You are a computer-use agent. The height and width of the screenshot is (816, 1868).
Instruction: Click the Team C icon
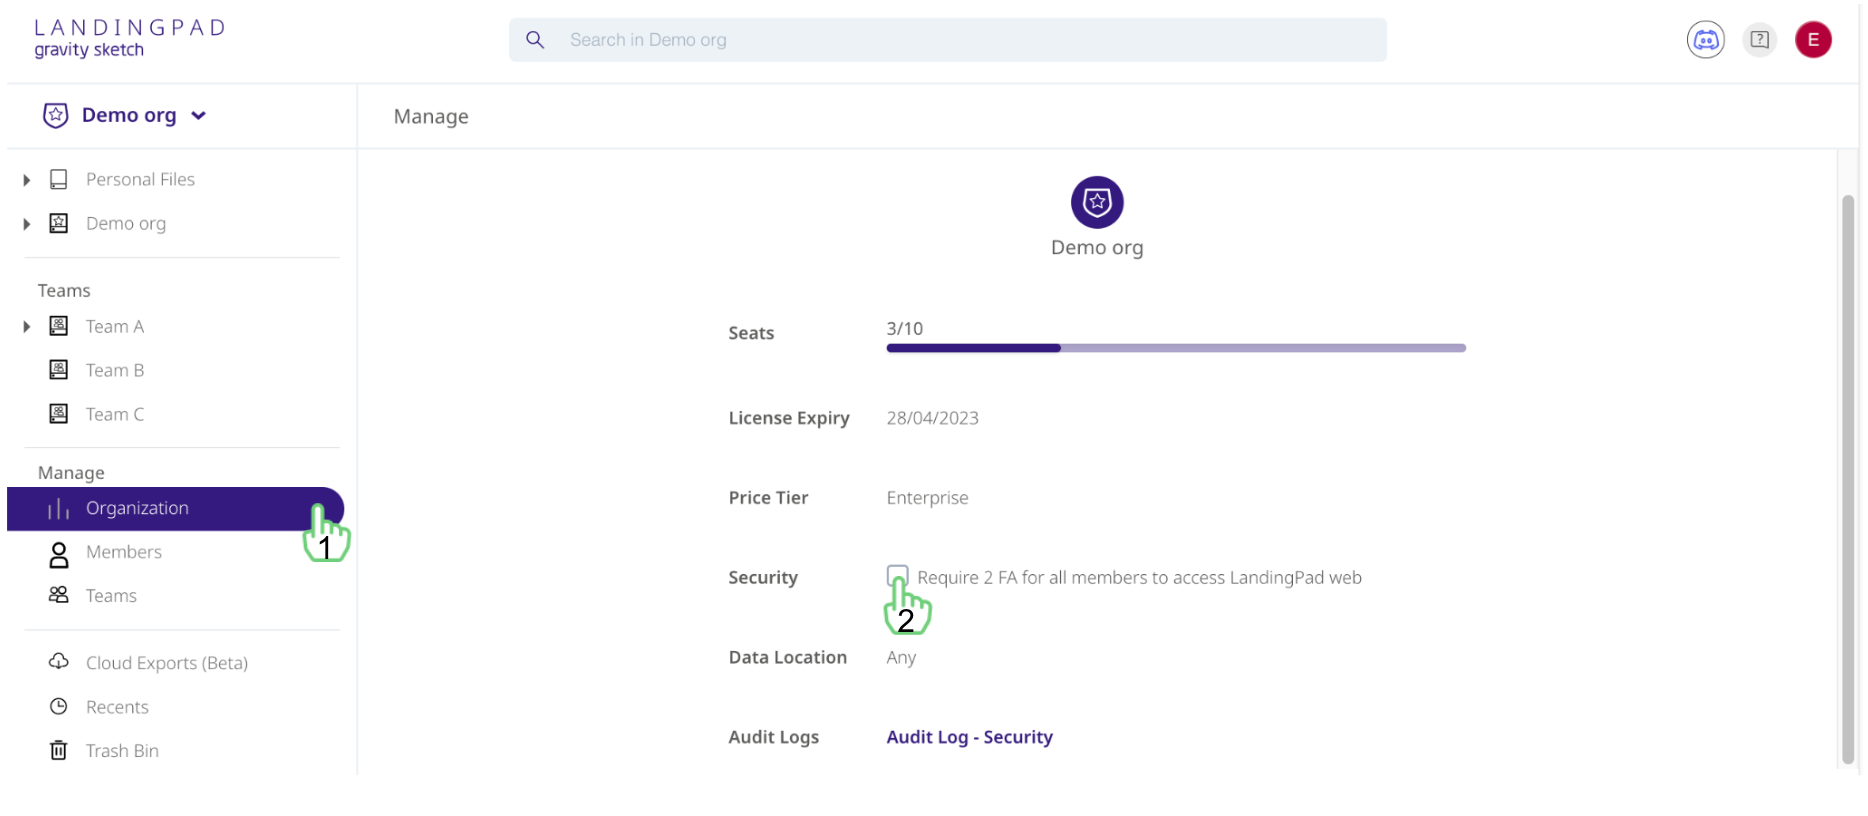click(59, 414)
